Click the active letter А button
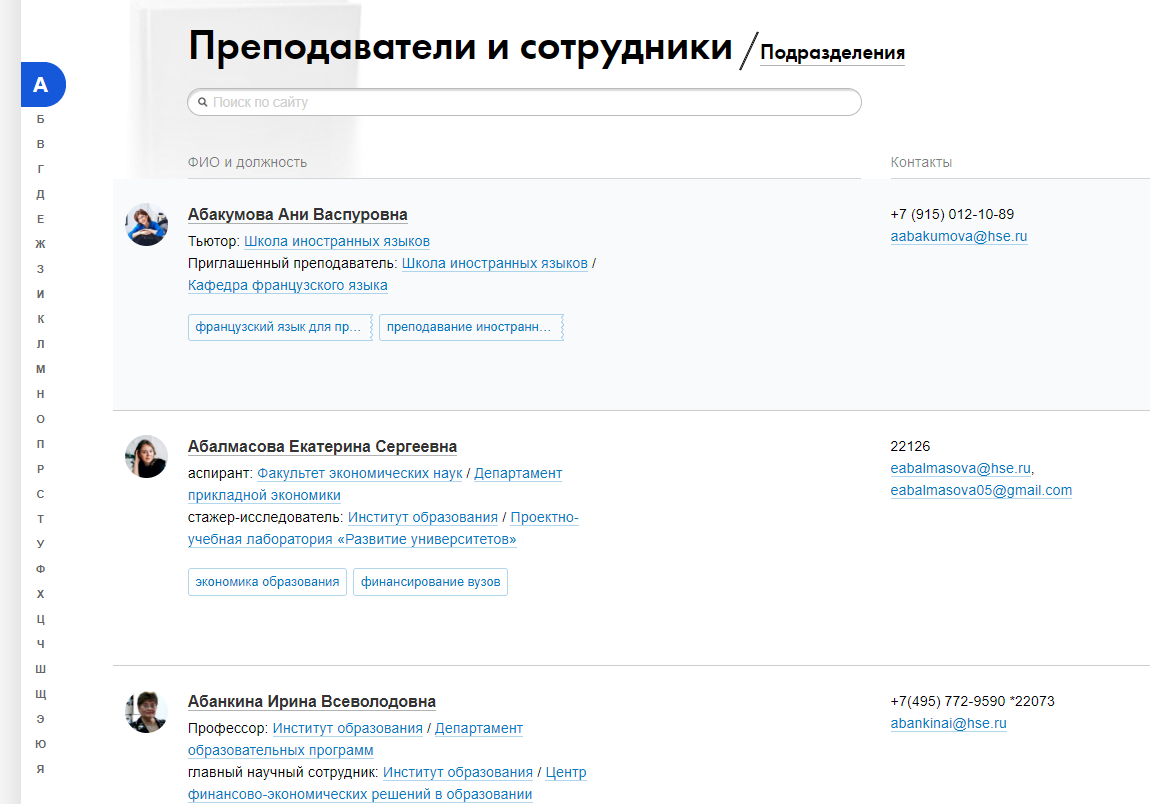 pyautogui.click(x=41, y=85)
